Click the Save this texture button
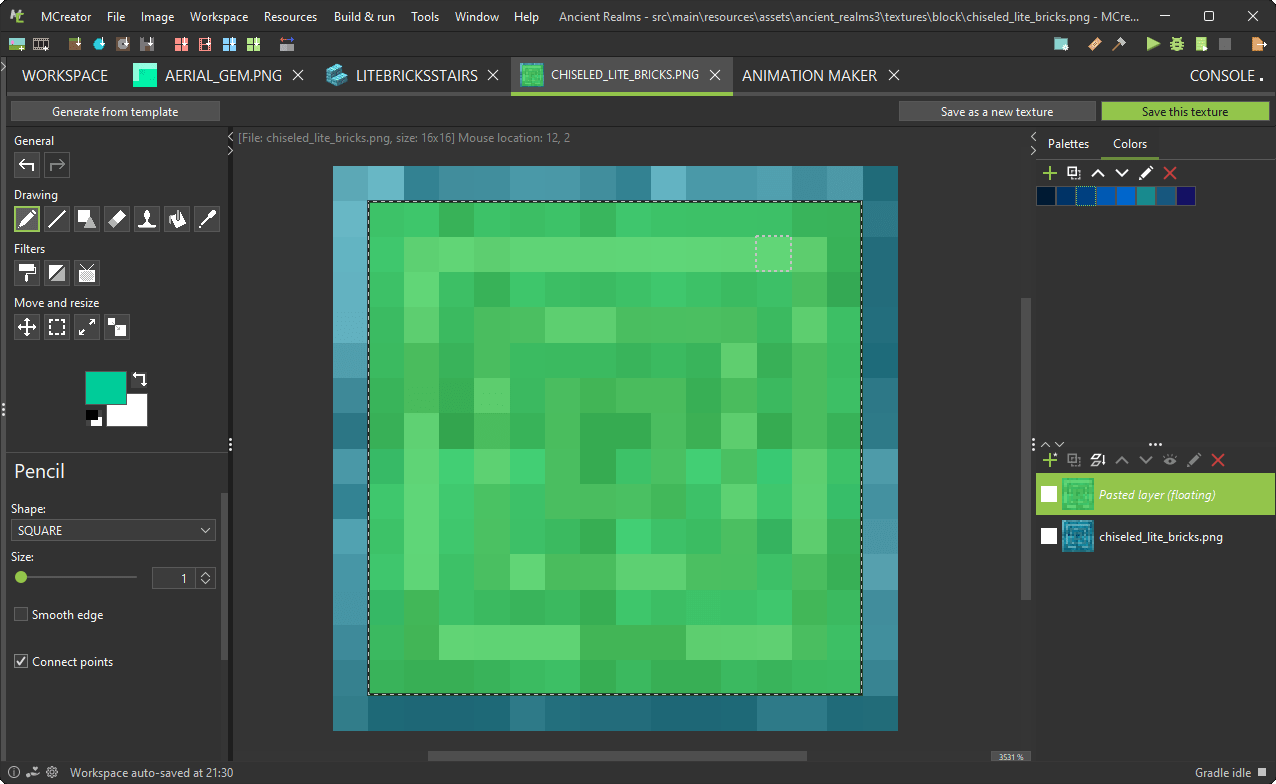This screenshot has height=784, width=1276. coord(1184,112)
